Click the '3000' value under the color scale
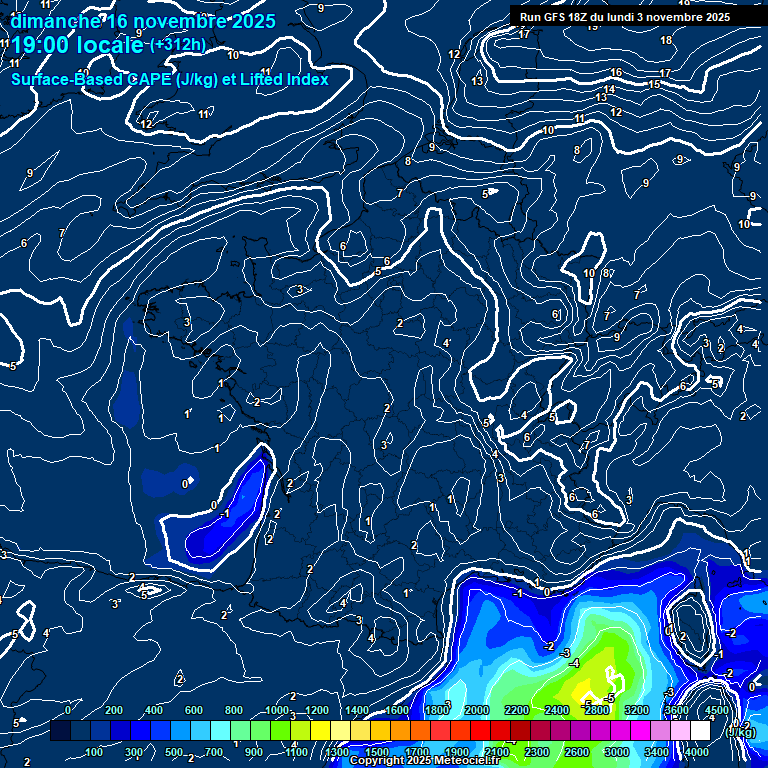The height and width of the screenshot is (768, 768). click(617, 752)
